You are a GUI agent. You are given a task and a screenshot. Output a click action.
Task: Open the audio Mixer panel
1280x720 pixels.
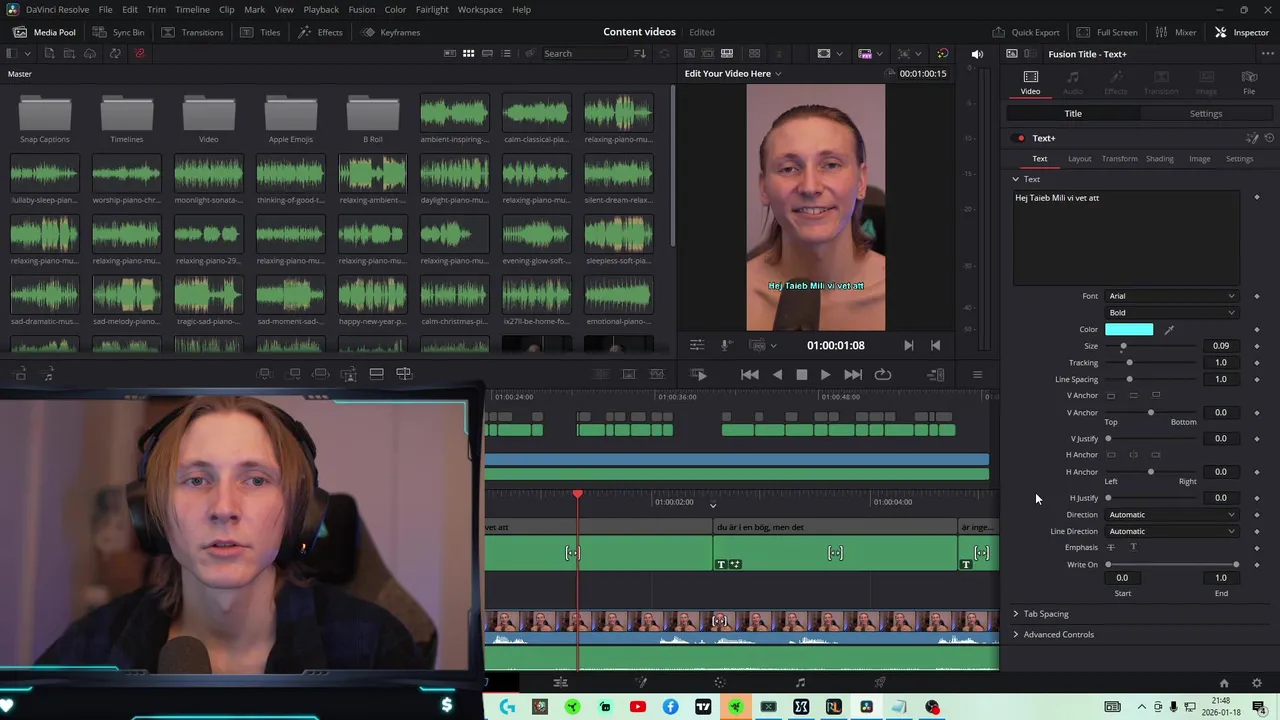1175,32
